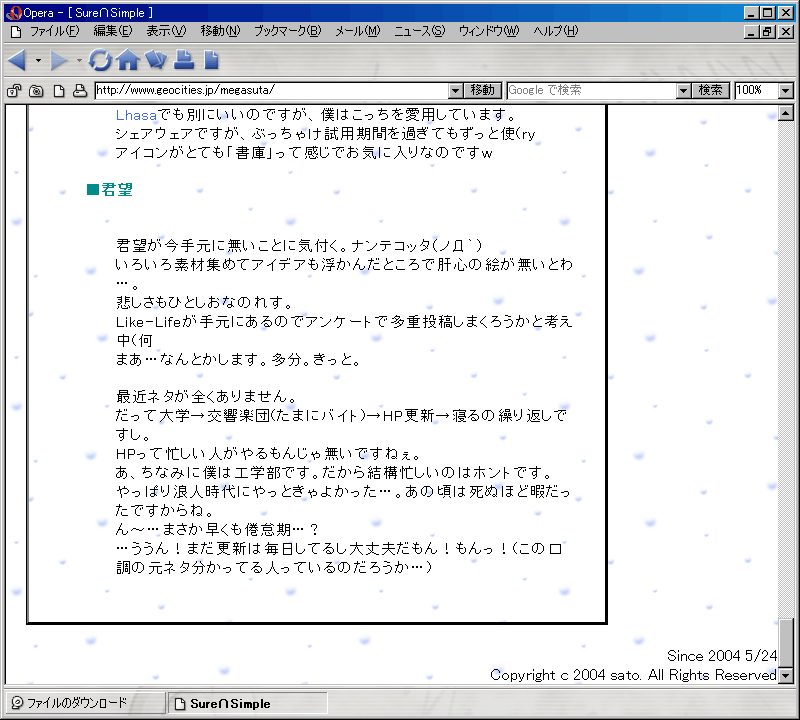Open Forward button history dropdown arrow
Screen dimensions: 800x720
click(x=79, y=60)
